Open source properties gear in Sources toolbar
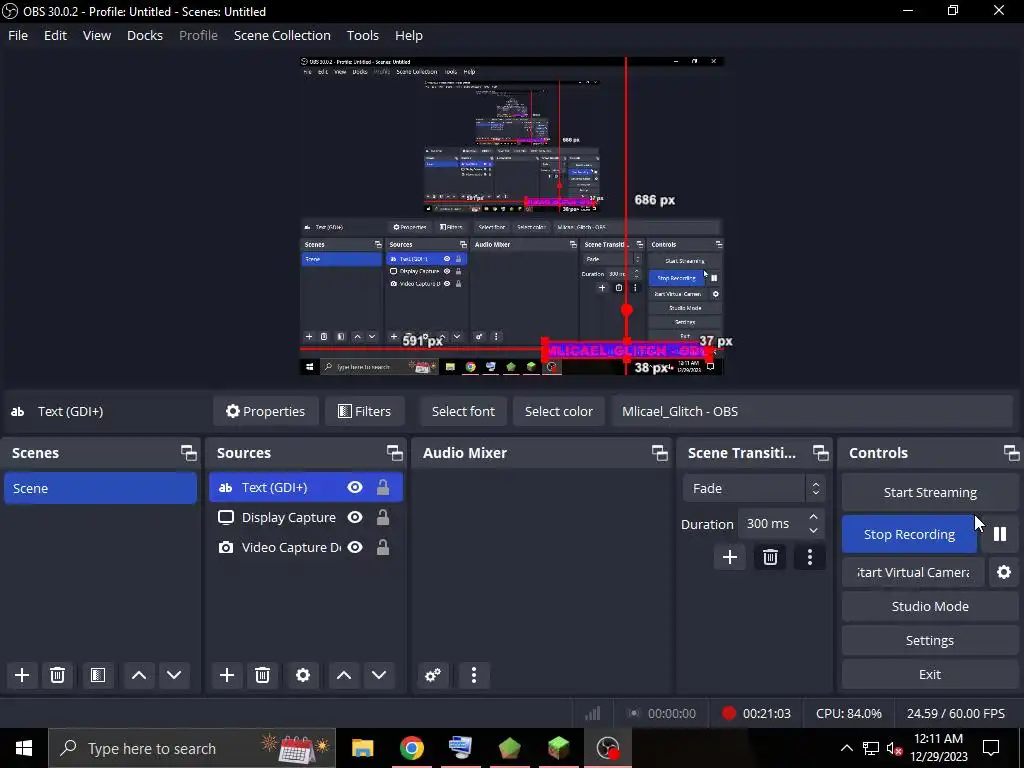The image size is (1024, 768). (x=303, y=675)
